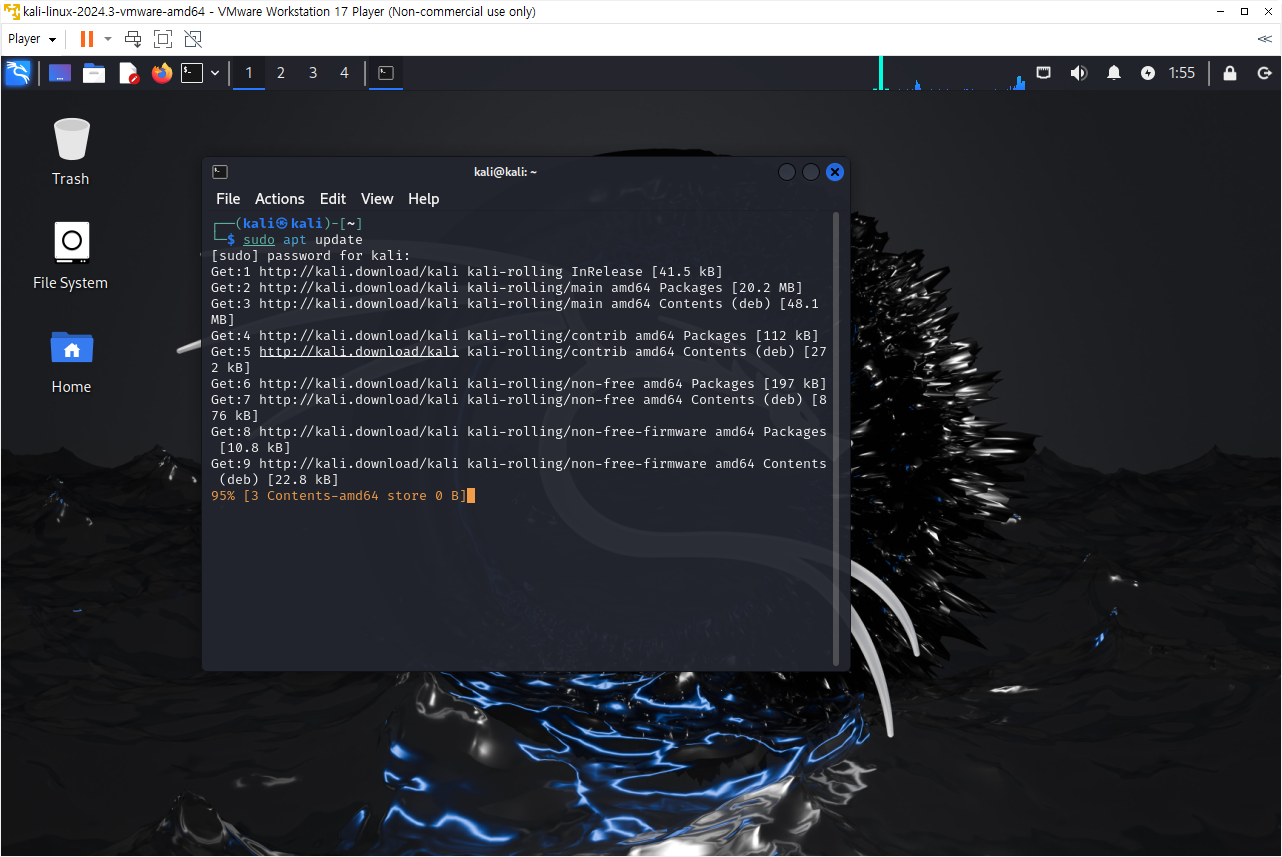Pause the virtual machine in VMware toolbar

pos(87,39)
